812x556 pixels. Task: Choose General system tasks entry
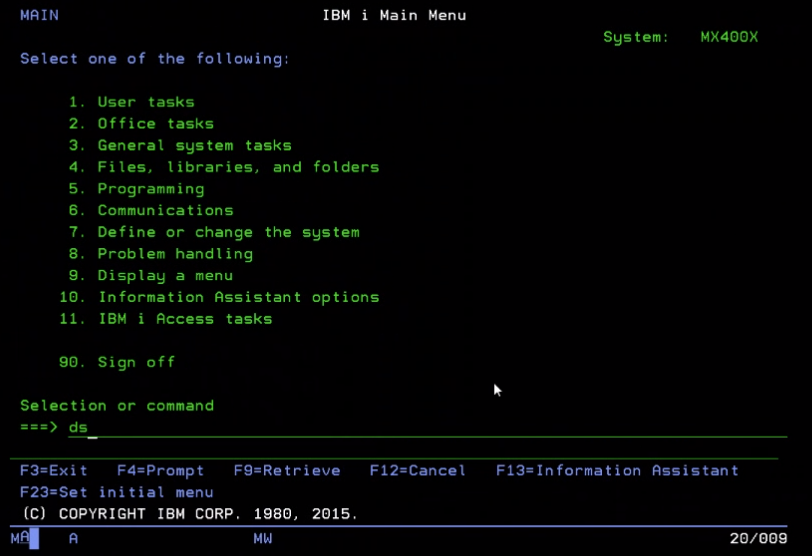coord(180,145)
